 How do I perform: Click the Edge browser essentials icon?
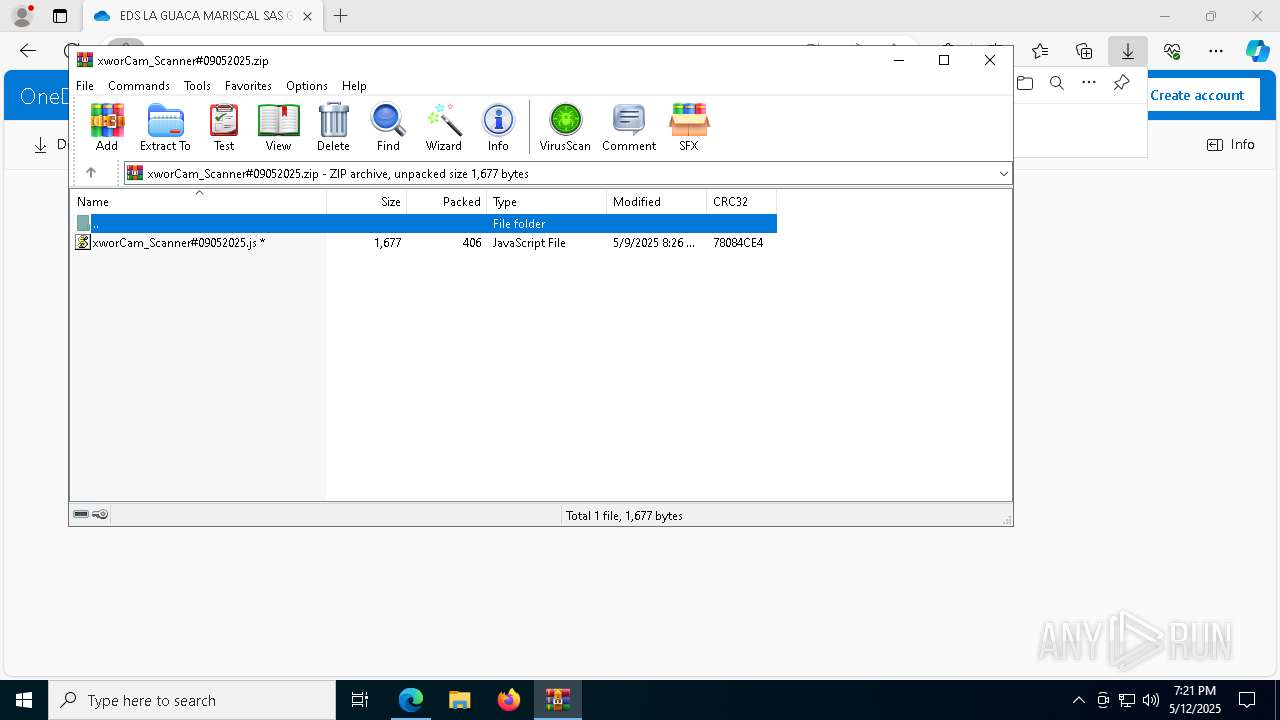click(x=1172, y=51)
